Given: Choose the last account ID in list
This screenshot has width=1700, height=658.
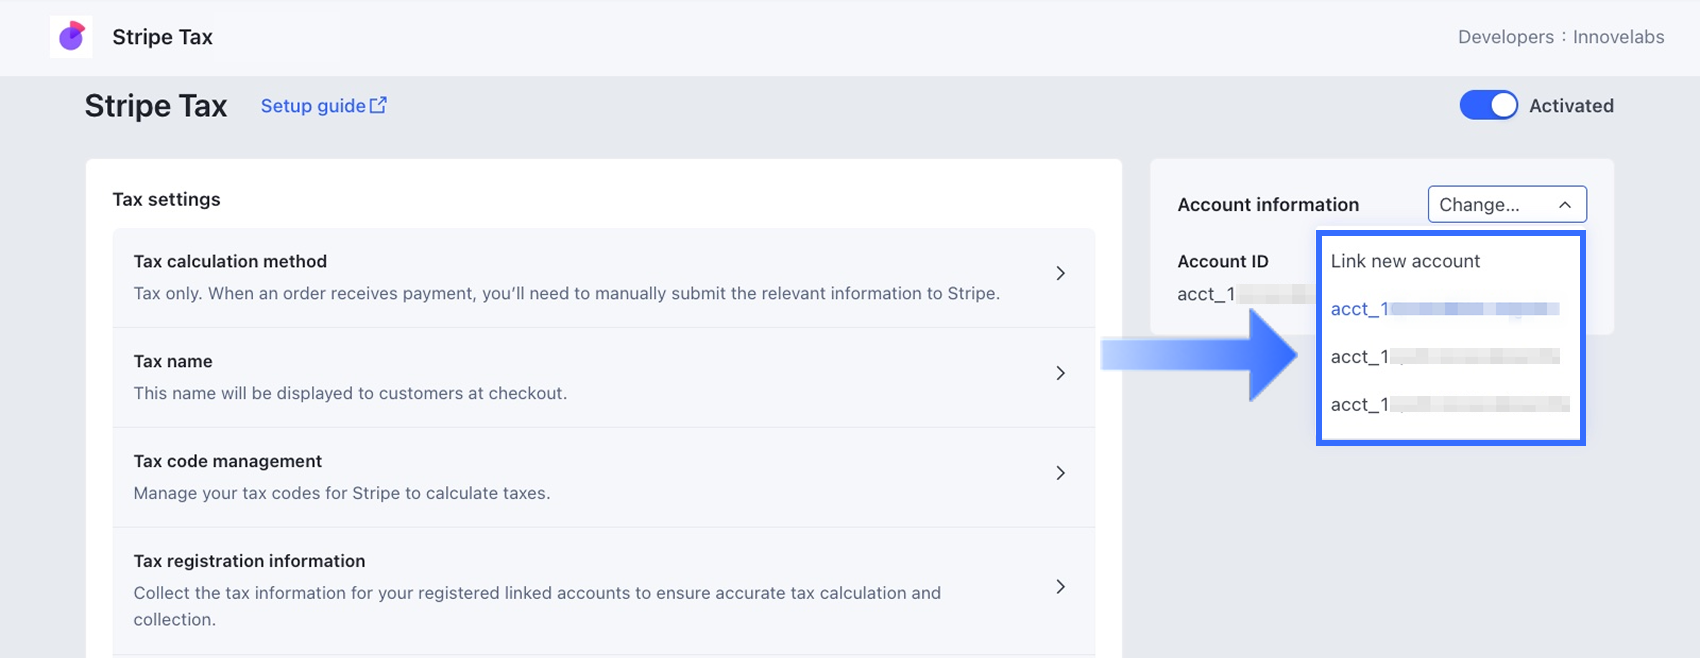Looking at the screenshot, I should click(x=1448, y=405).
